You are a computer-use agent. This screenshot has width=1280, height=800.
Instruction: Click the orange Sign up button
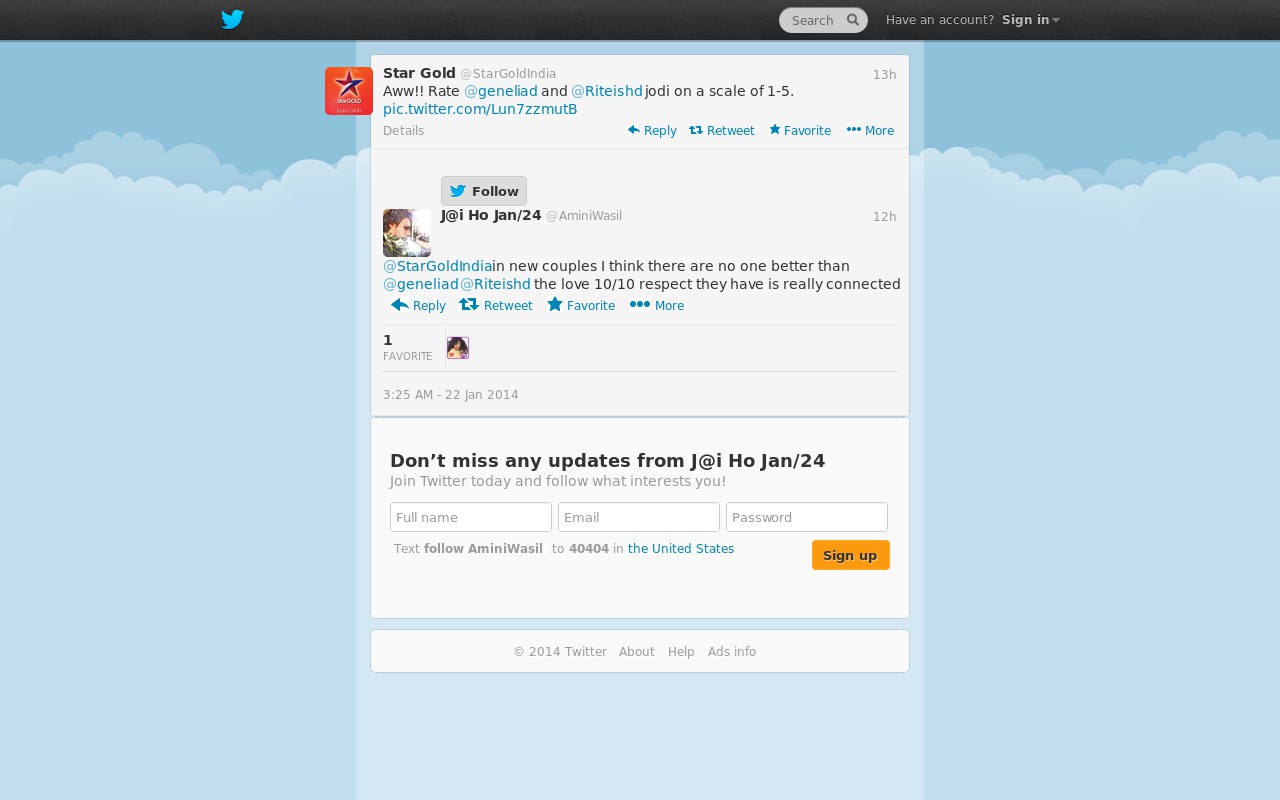pyautogui.click(x=851, y=555)
